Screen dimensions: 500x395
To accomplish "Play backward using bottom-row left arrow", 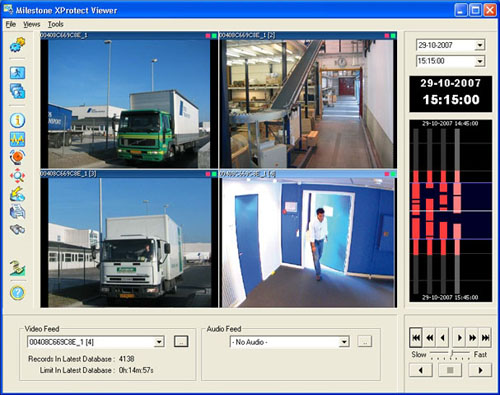I will tap(421, 370).
